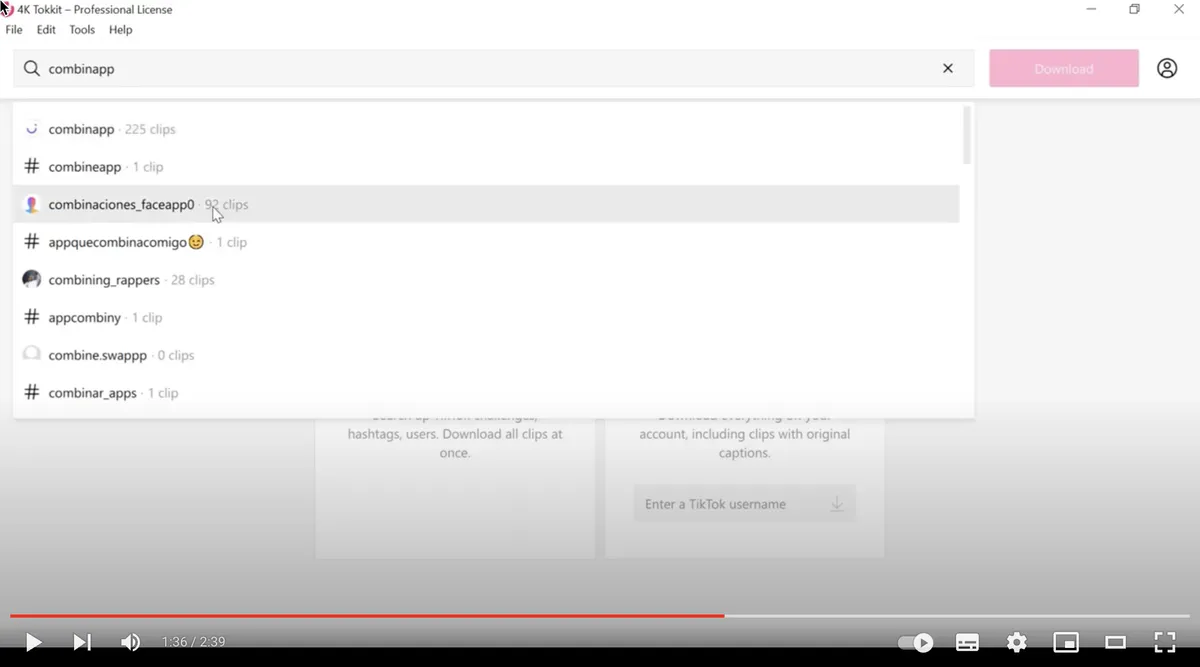Screen dimensions: 1200x667
Task: Select the combinapp 225 clips suggestion
Action: [x=486, y=129]
